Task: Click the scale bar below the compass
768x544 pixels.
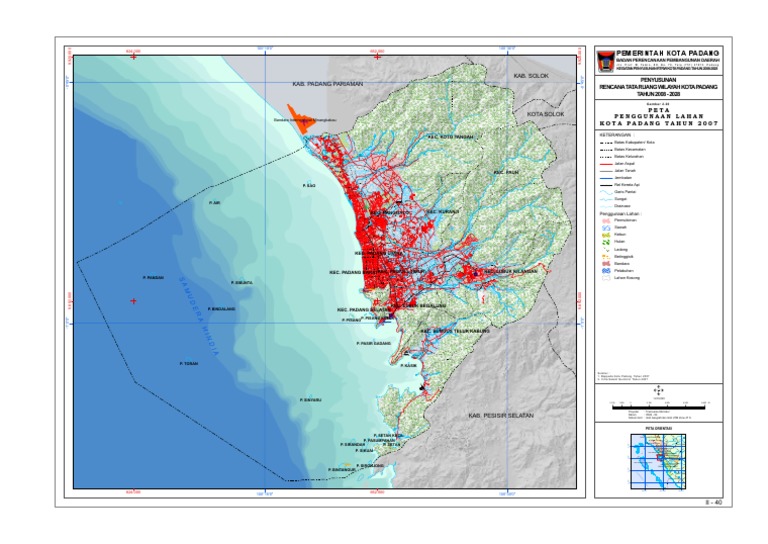Action: [659, 407]
